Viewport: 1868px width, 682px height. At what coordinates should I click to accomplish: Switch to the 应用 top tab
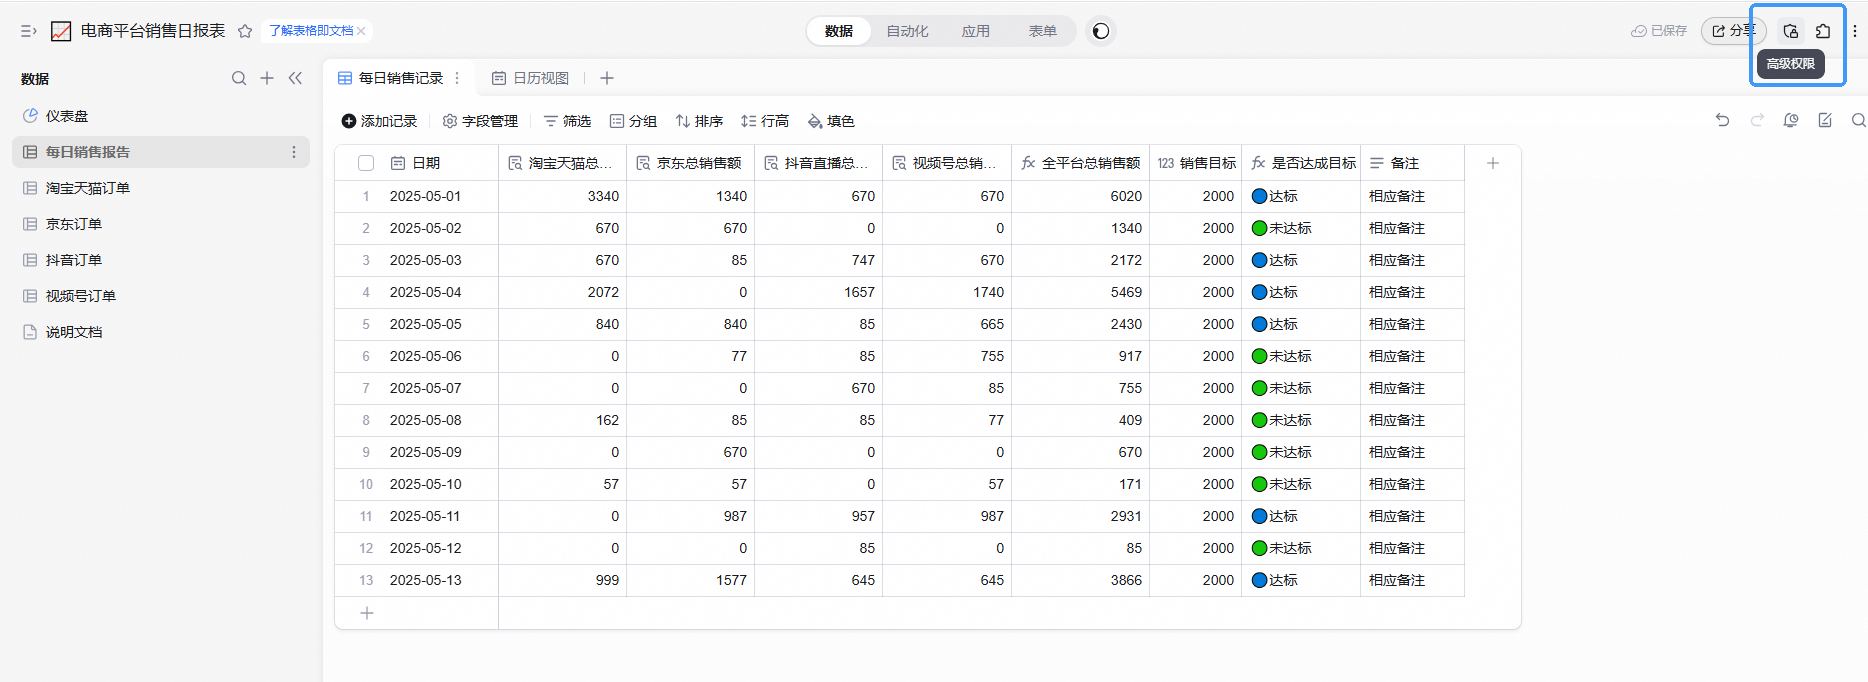(976, 31)
